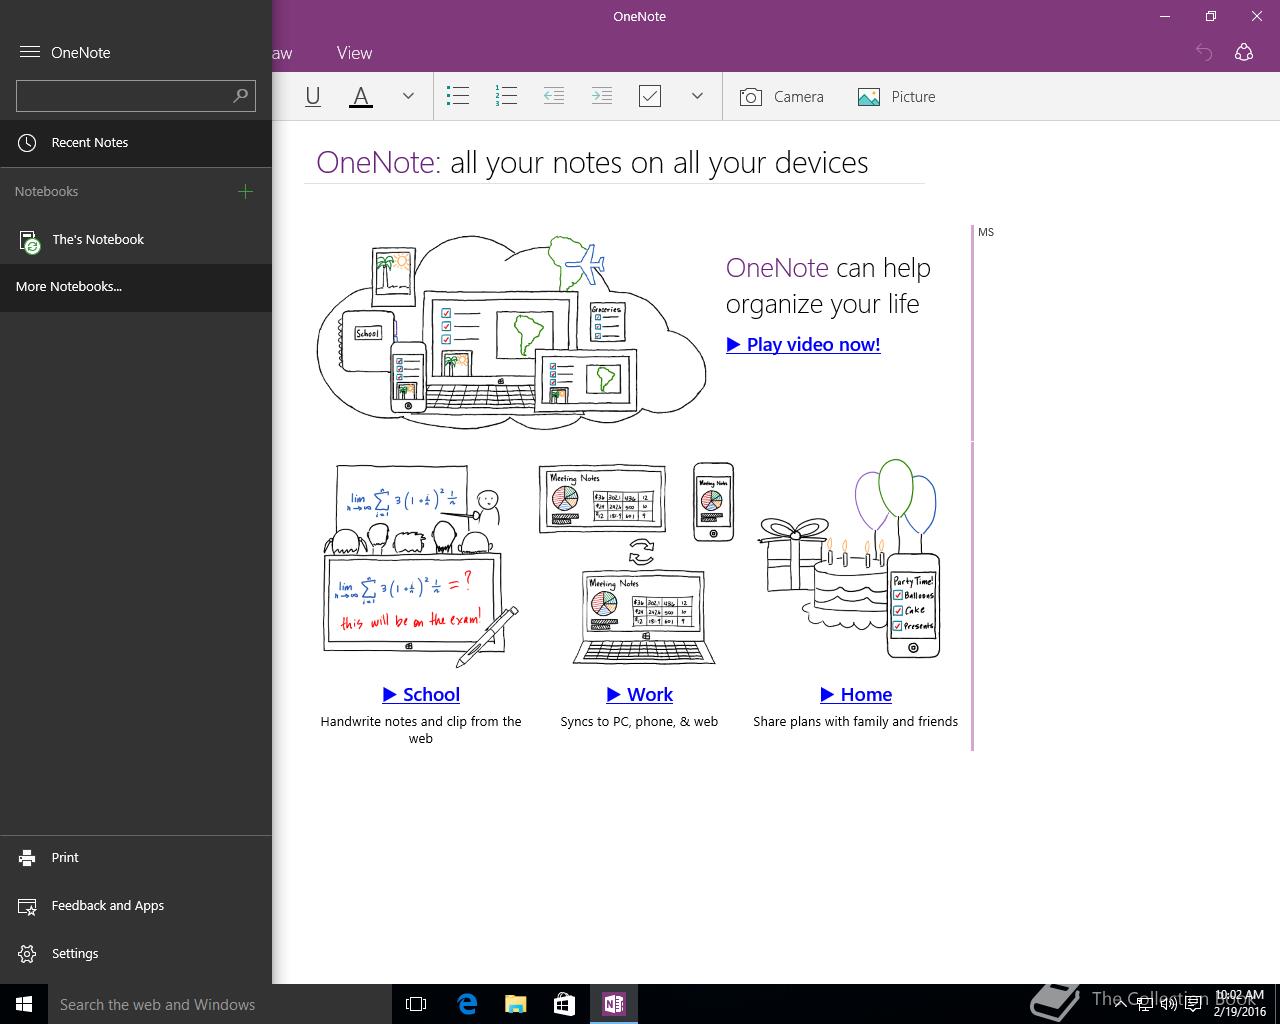Click the Play video now! link

tap(803, 344)
